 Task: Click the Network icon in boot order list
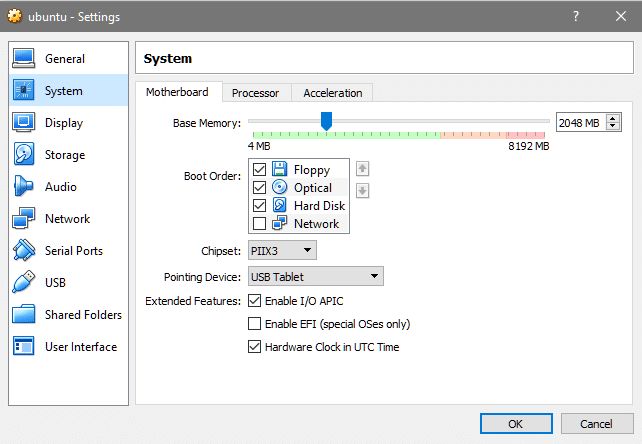pyautogui.click(x=279, y=223)
